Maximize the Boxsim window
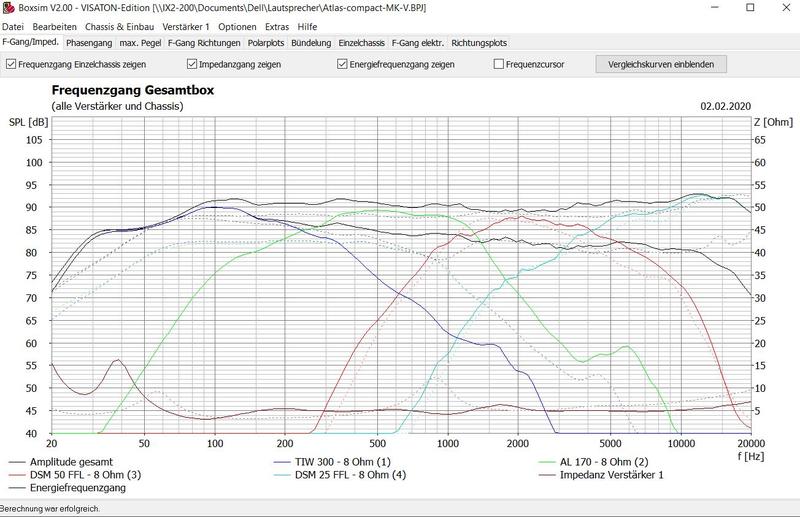Screen dimensions: 800x517 point(751,8)
